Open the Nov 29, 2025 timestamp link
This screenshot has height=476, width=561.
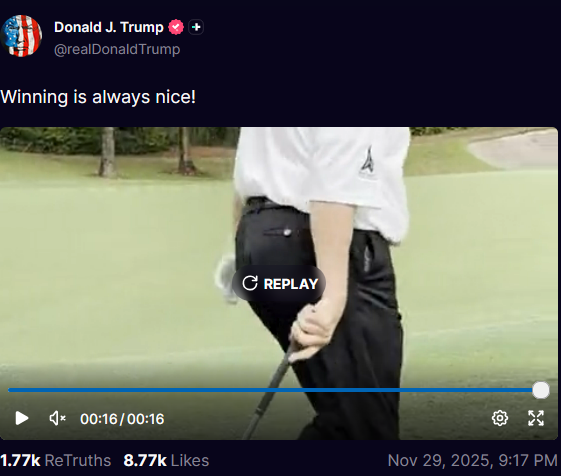point(473,461)
